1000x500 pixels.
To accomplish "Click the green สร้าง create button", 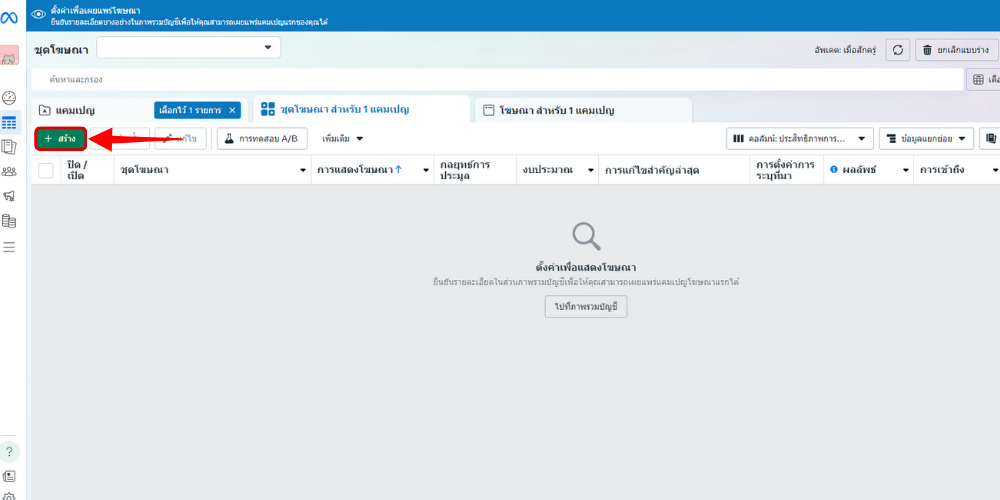I will click(x=61, y=139).
